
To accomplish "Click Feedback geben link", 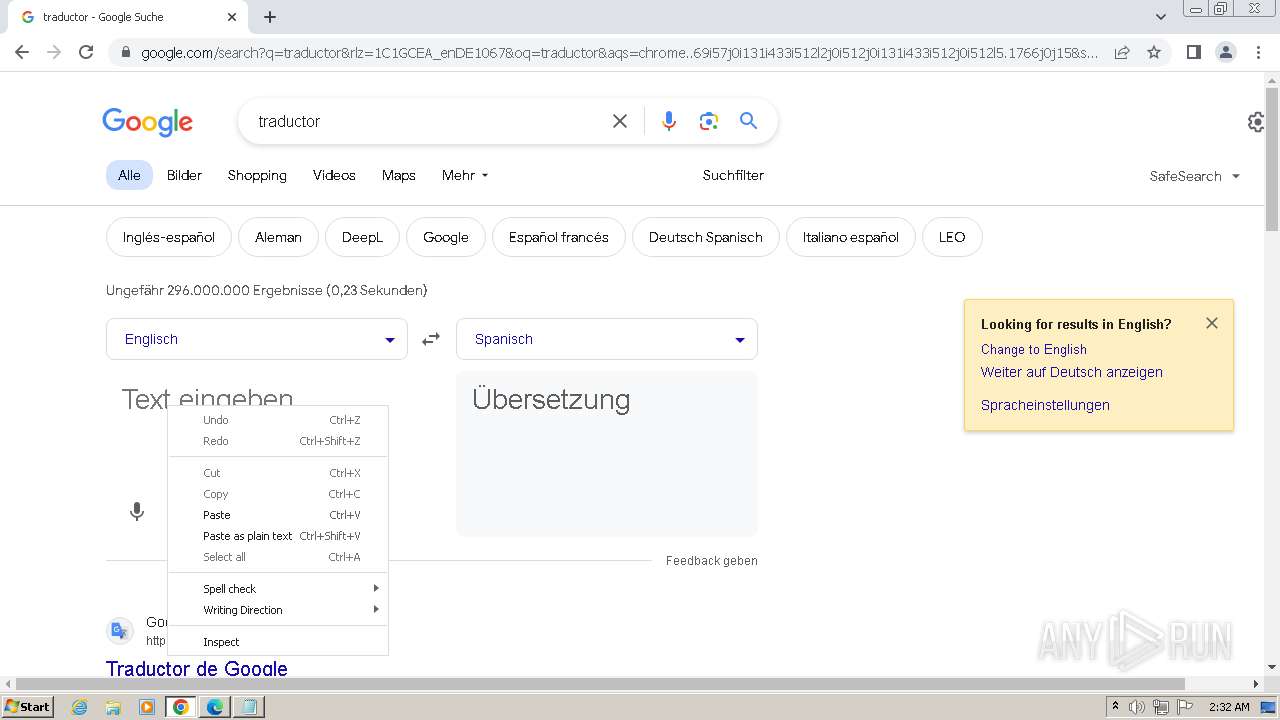I will 712,561.
